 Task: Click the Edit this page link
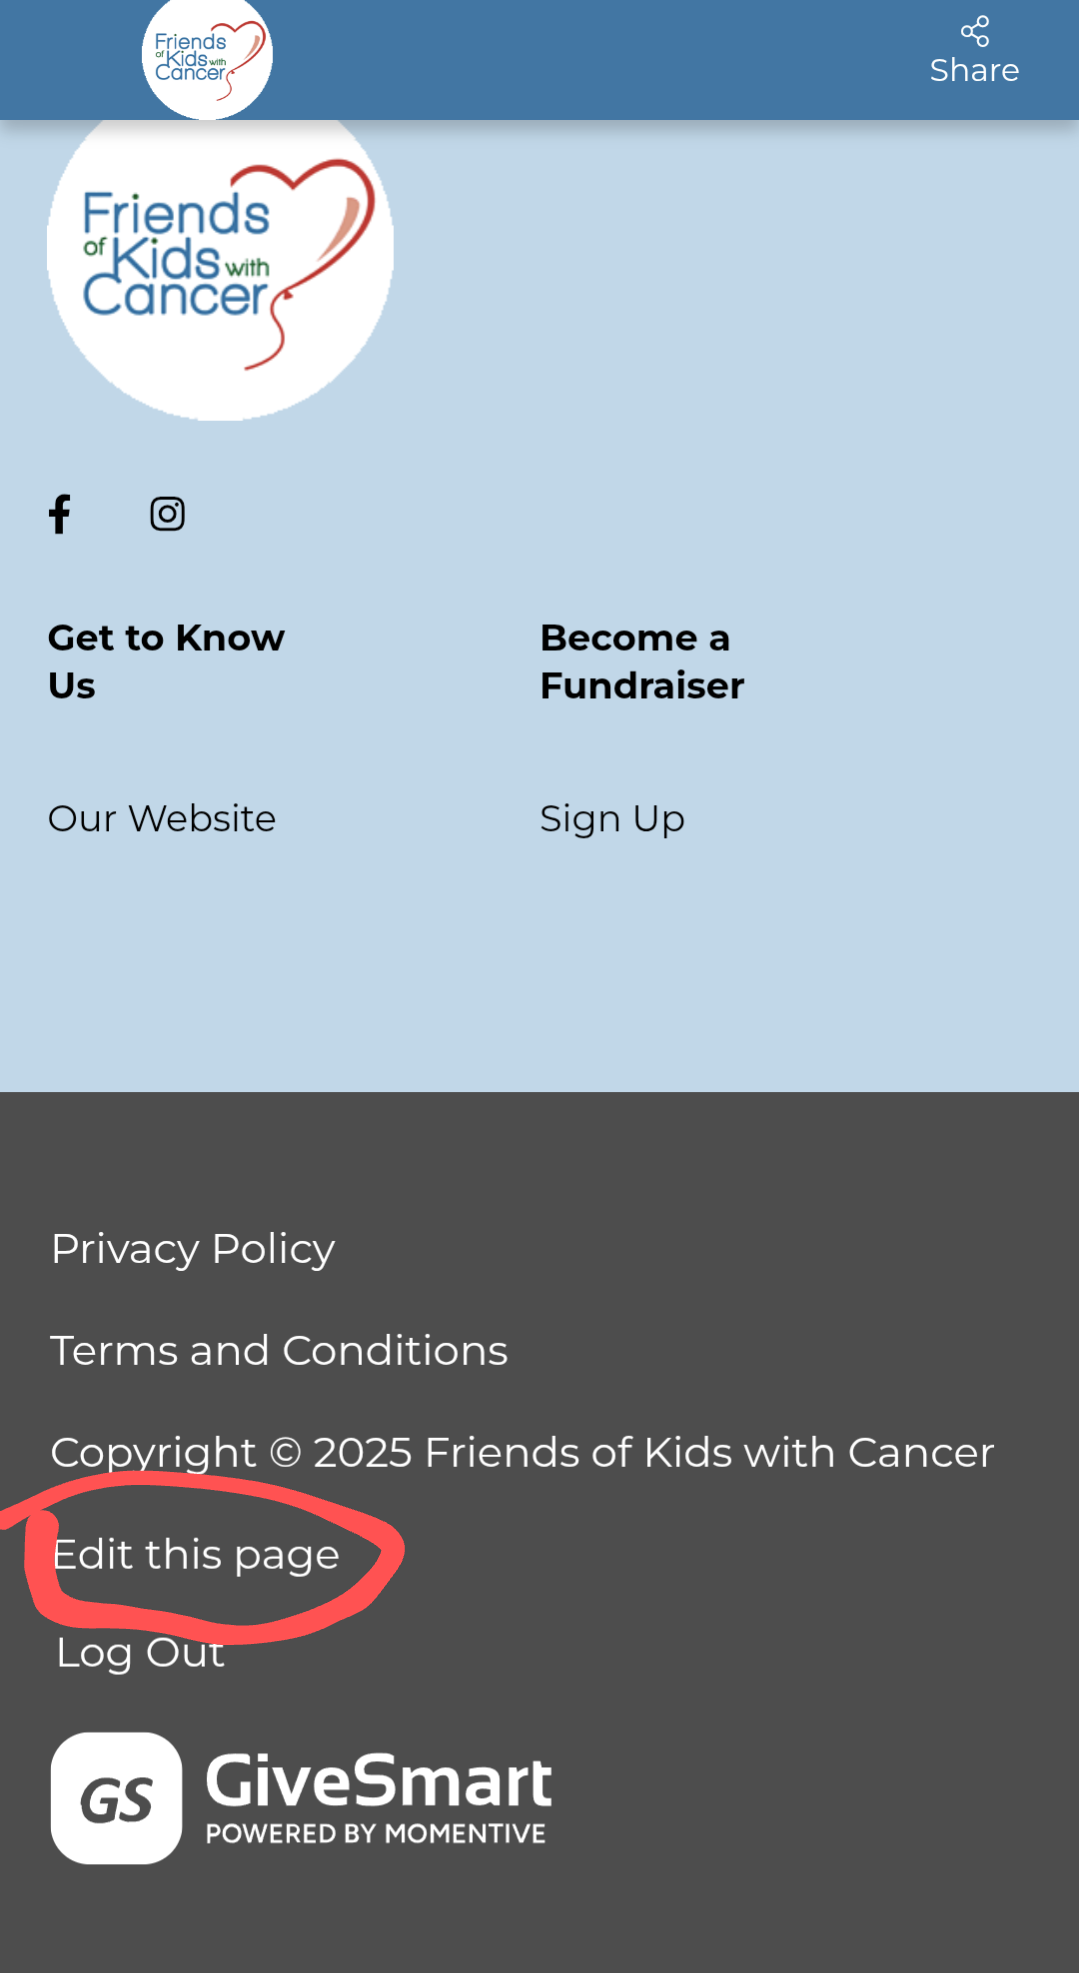196,1555
